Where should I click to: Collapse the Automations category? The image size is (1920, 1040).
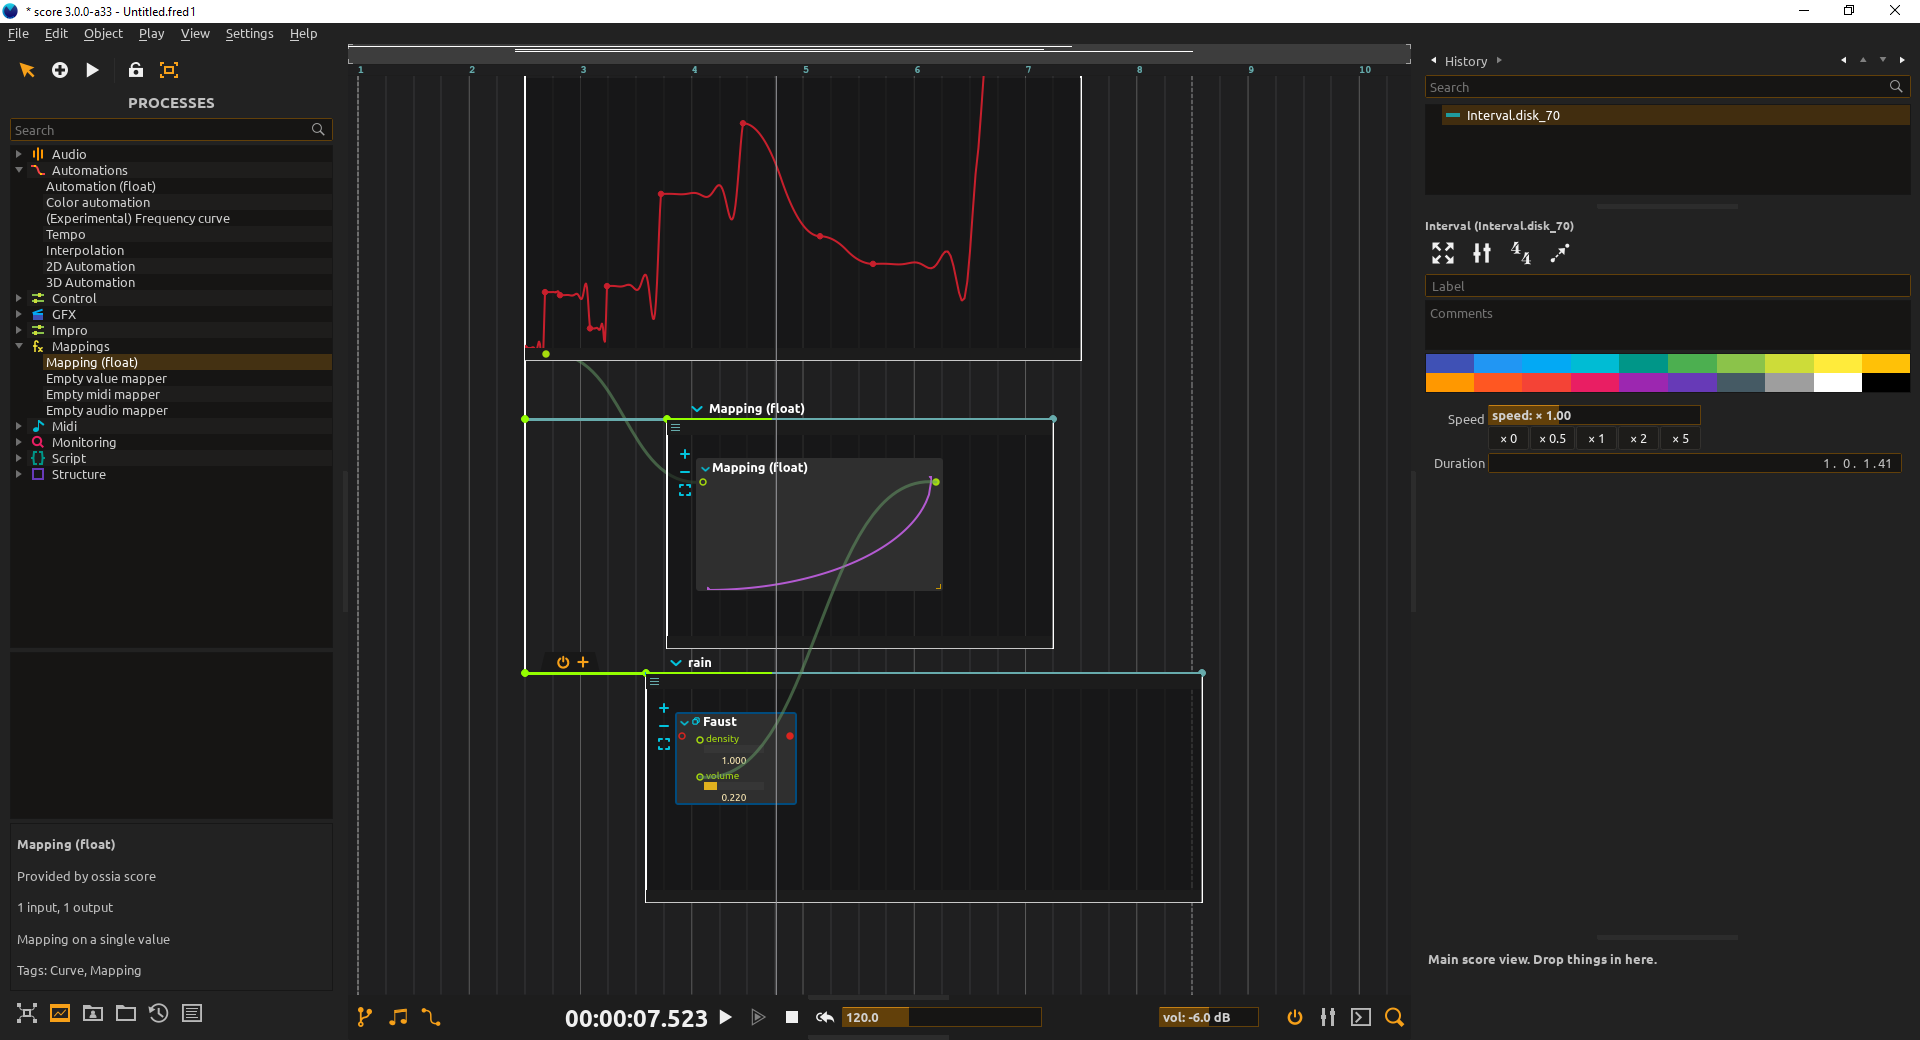pyautogui.click(x=19, y=170)
